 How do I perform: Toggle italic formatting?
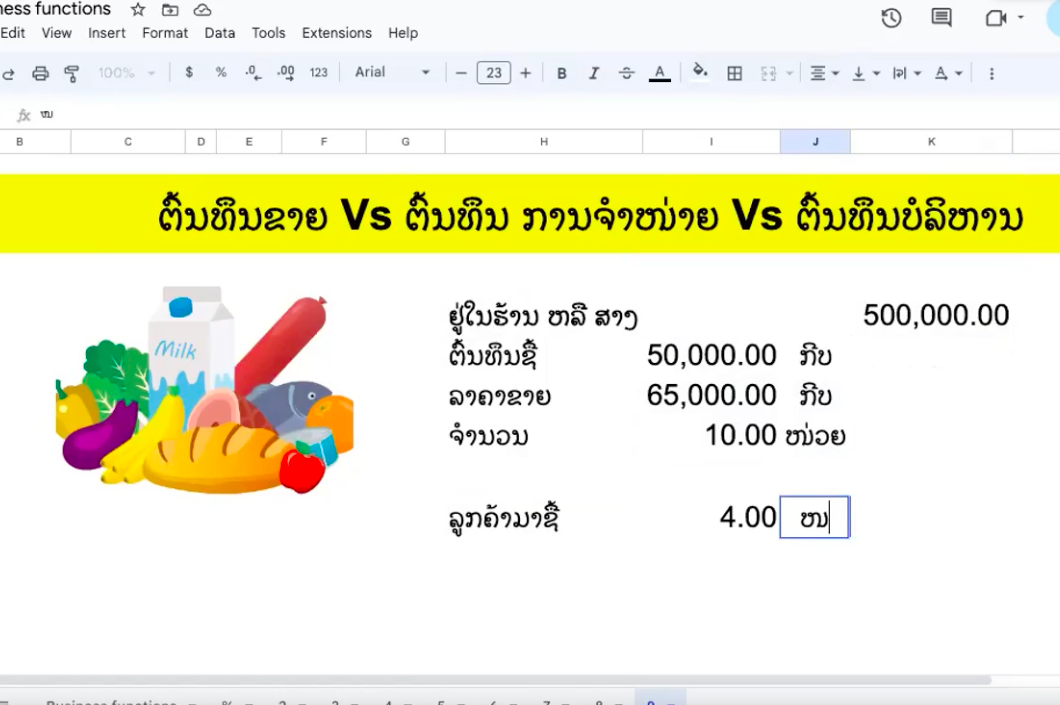[x=594, y=73]
